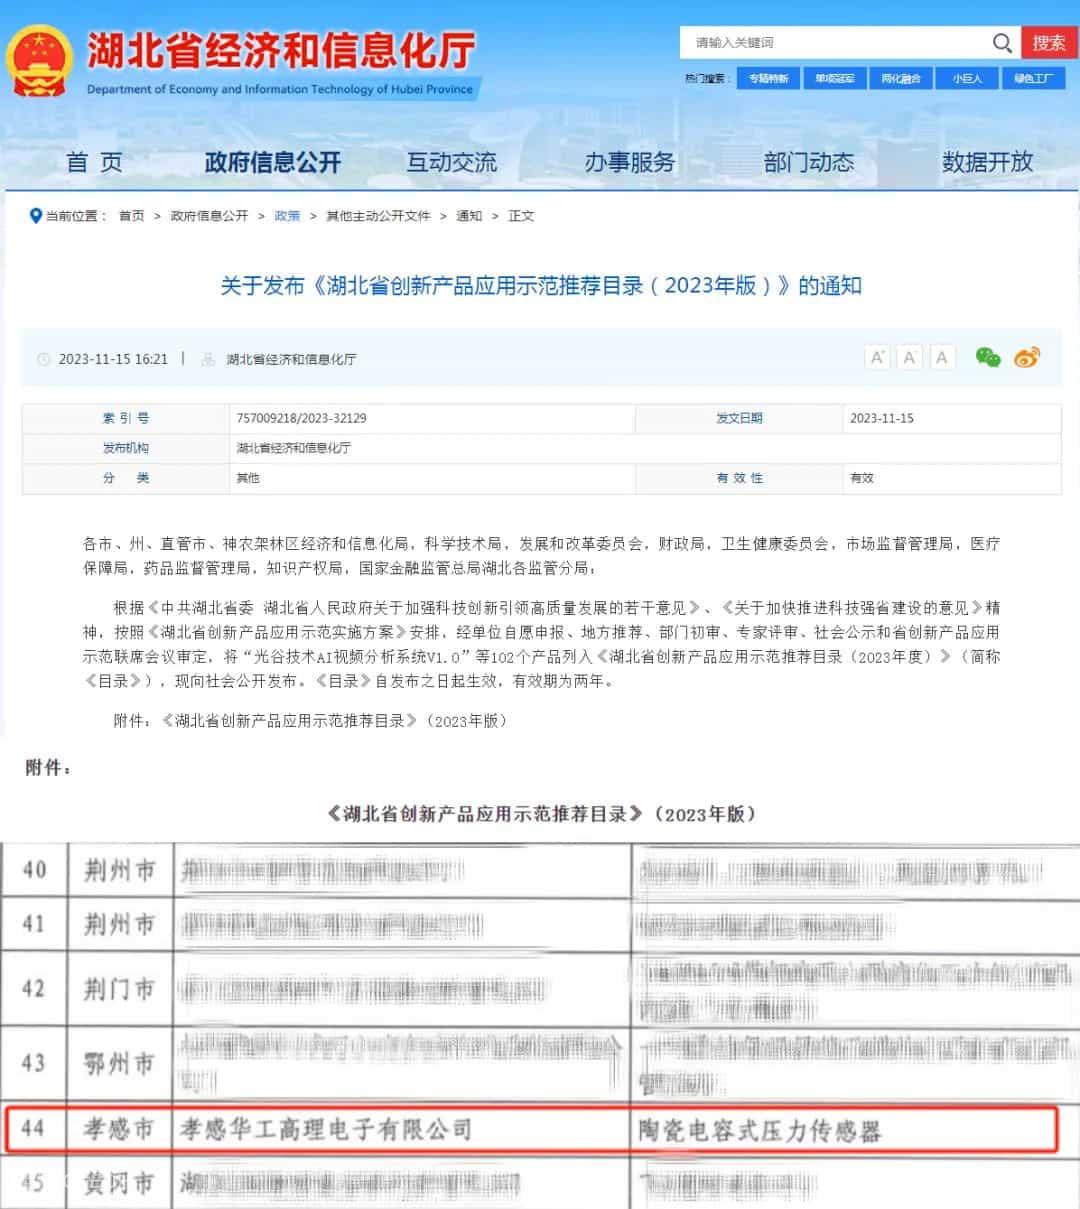Increase font size with A+ icon
The image size is (1080, 1209).
pos(877,358)
